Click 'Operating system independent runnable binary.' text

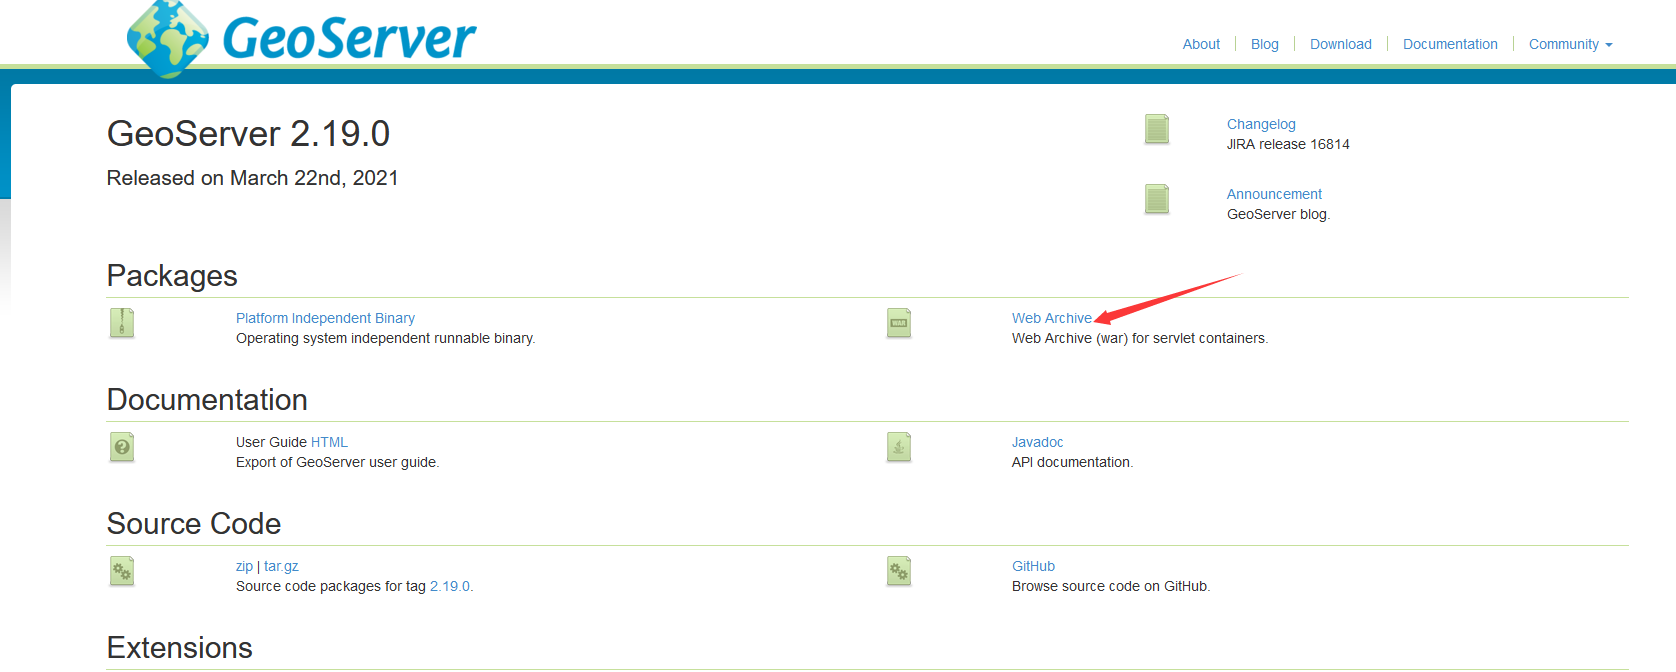[x=385, y=338]
